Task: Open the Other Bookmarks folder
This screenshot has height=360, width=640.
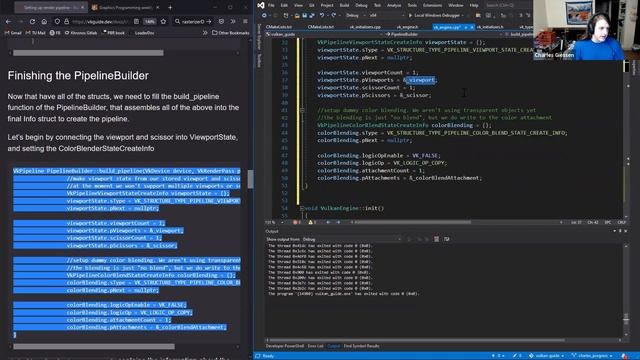Action: pos(231,33)
